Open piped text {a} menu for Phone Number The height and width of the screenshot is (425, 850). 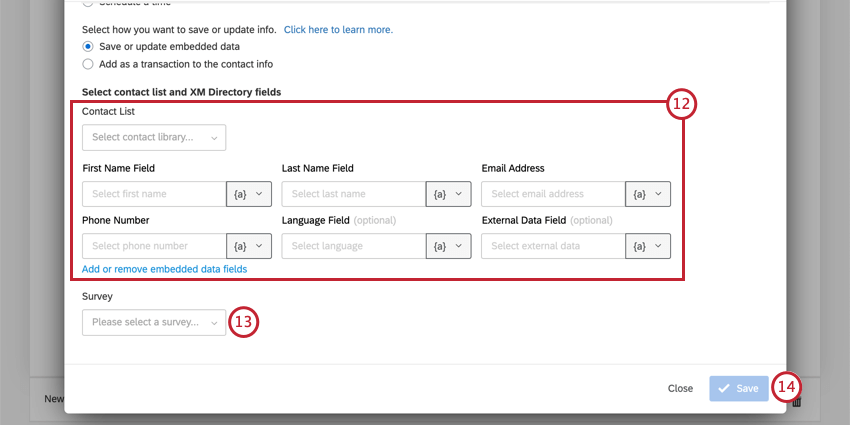[249, 246]
